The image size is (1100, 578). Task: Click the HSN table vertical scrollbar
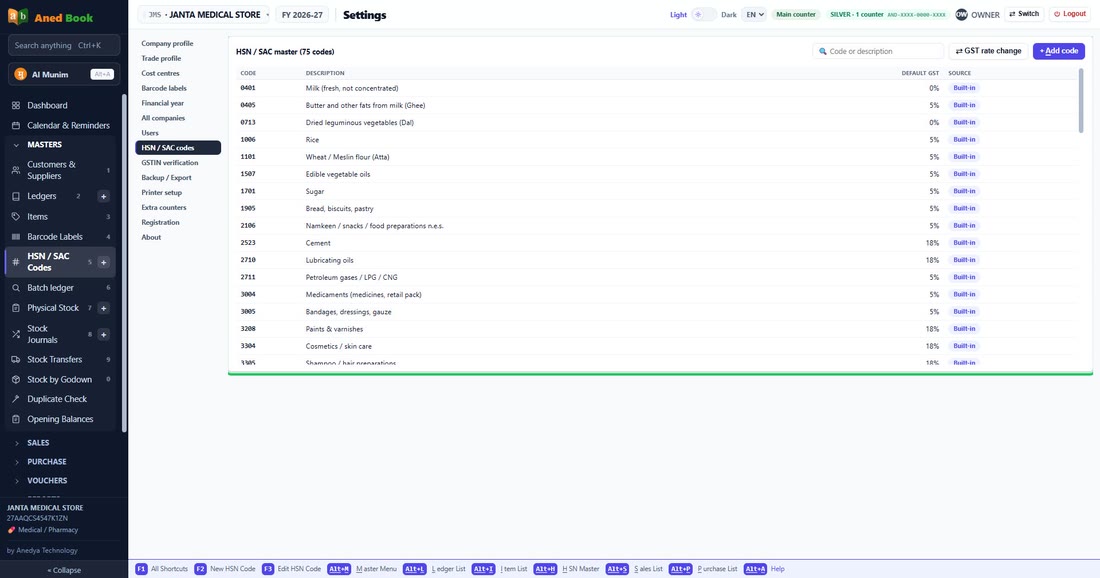1081,100
